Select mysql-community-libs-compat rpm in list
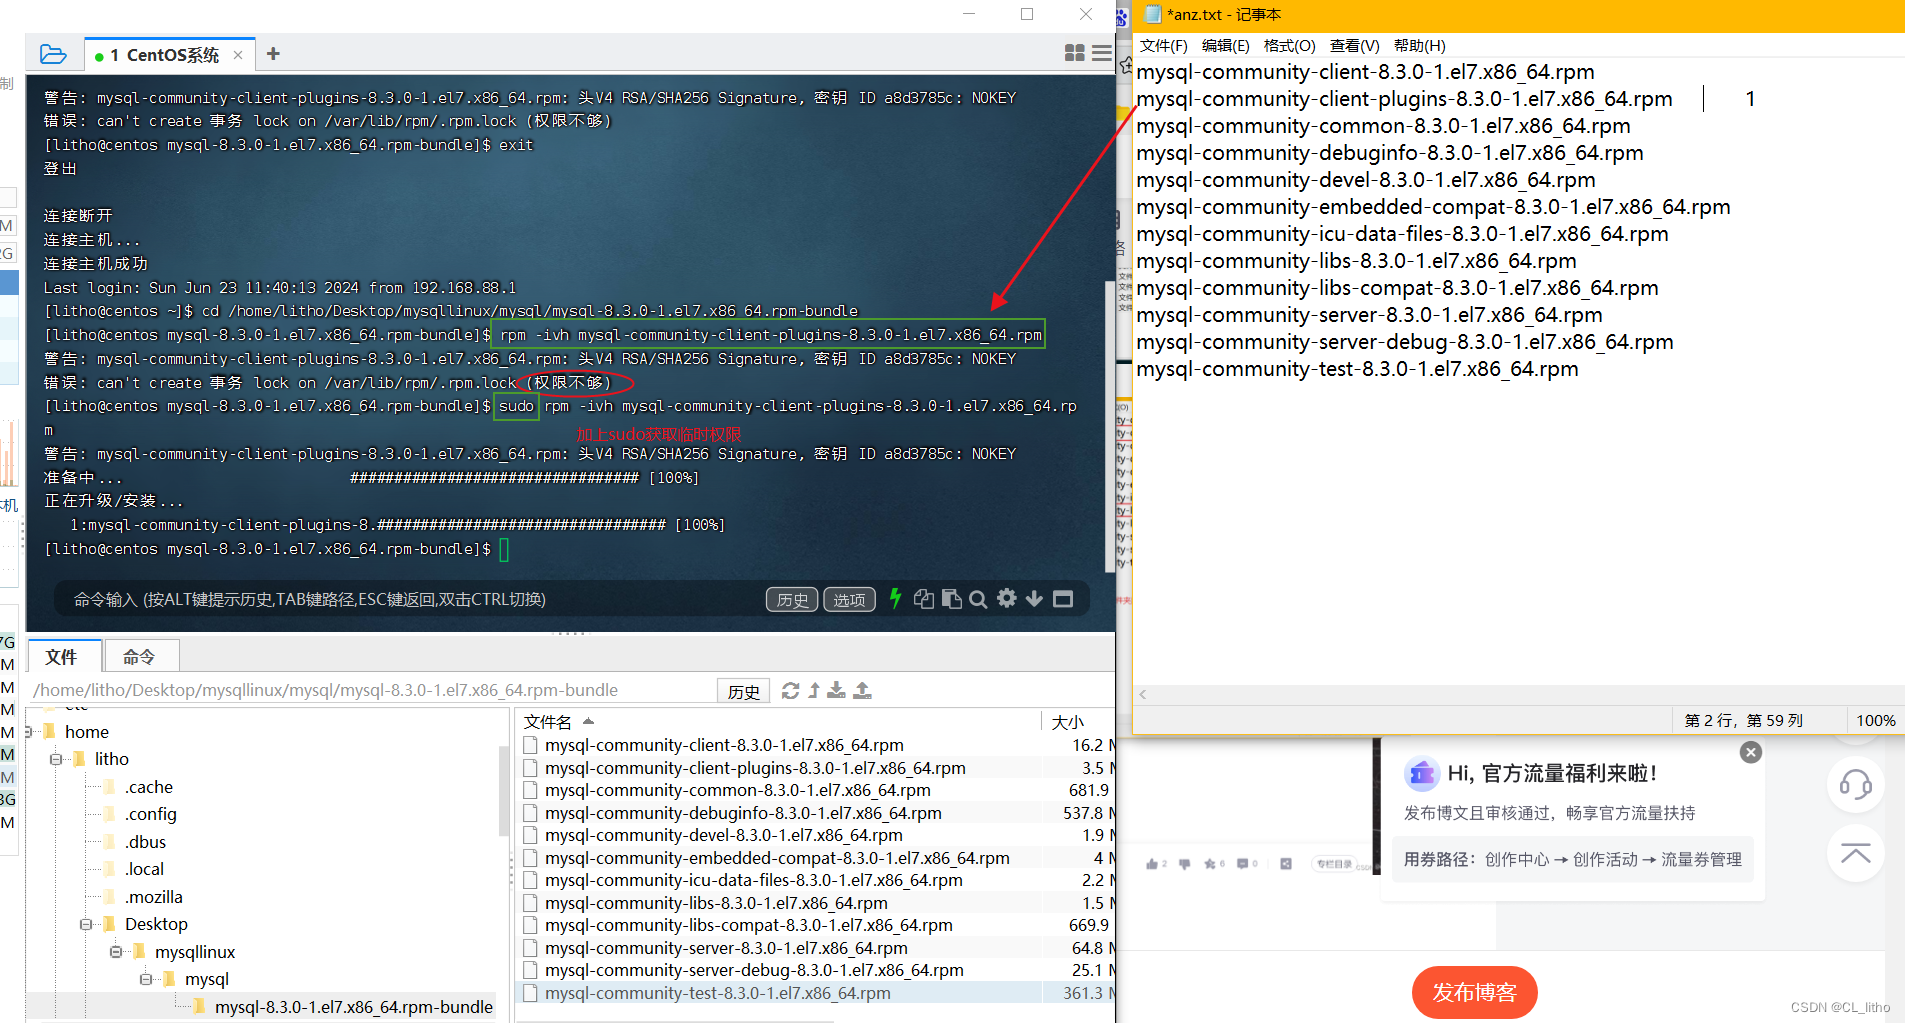The height and width of the screenshot is (1023, 1905). (x=748, y=925)
